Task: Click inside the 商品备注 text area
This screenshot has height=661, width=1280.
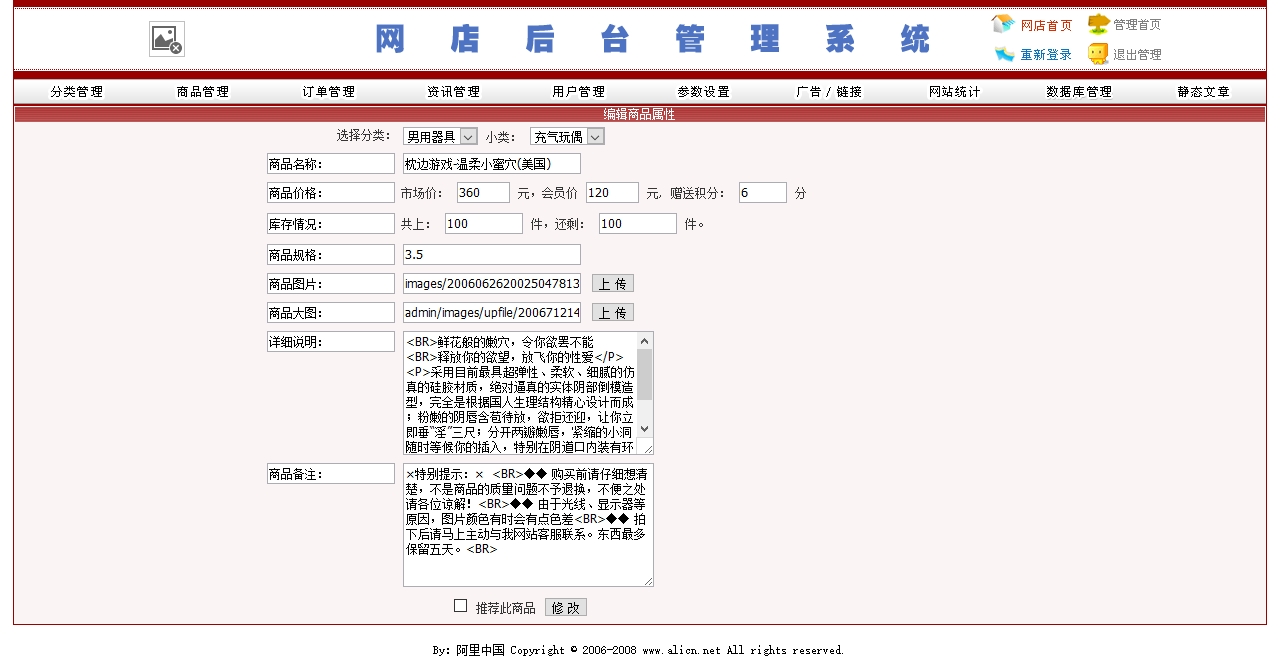Action: click(528, 524)
